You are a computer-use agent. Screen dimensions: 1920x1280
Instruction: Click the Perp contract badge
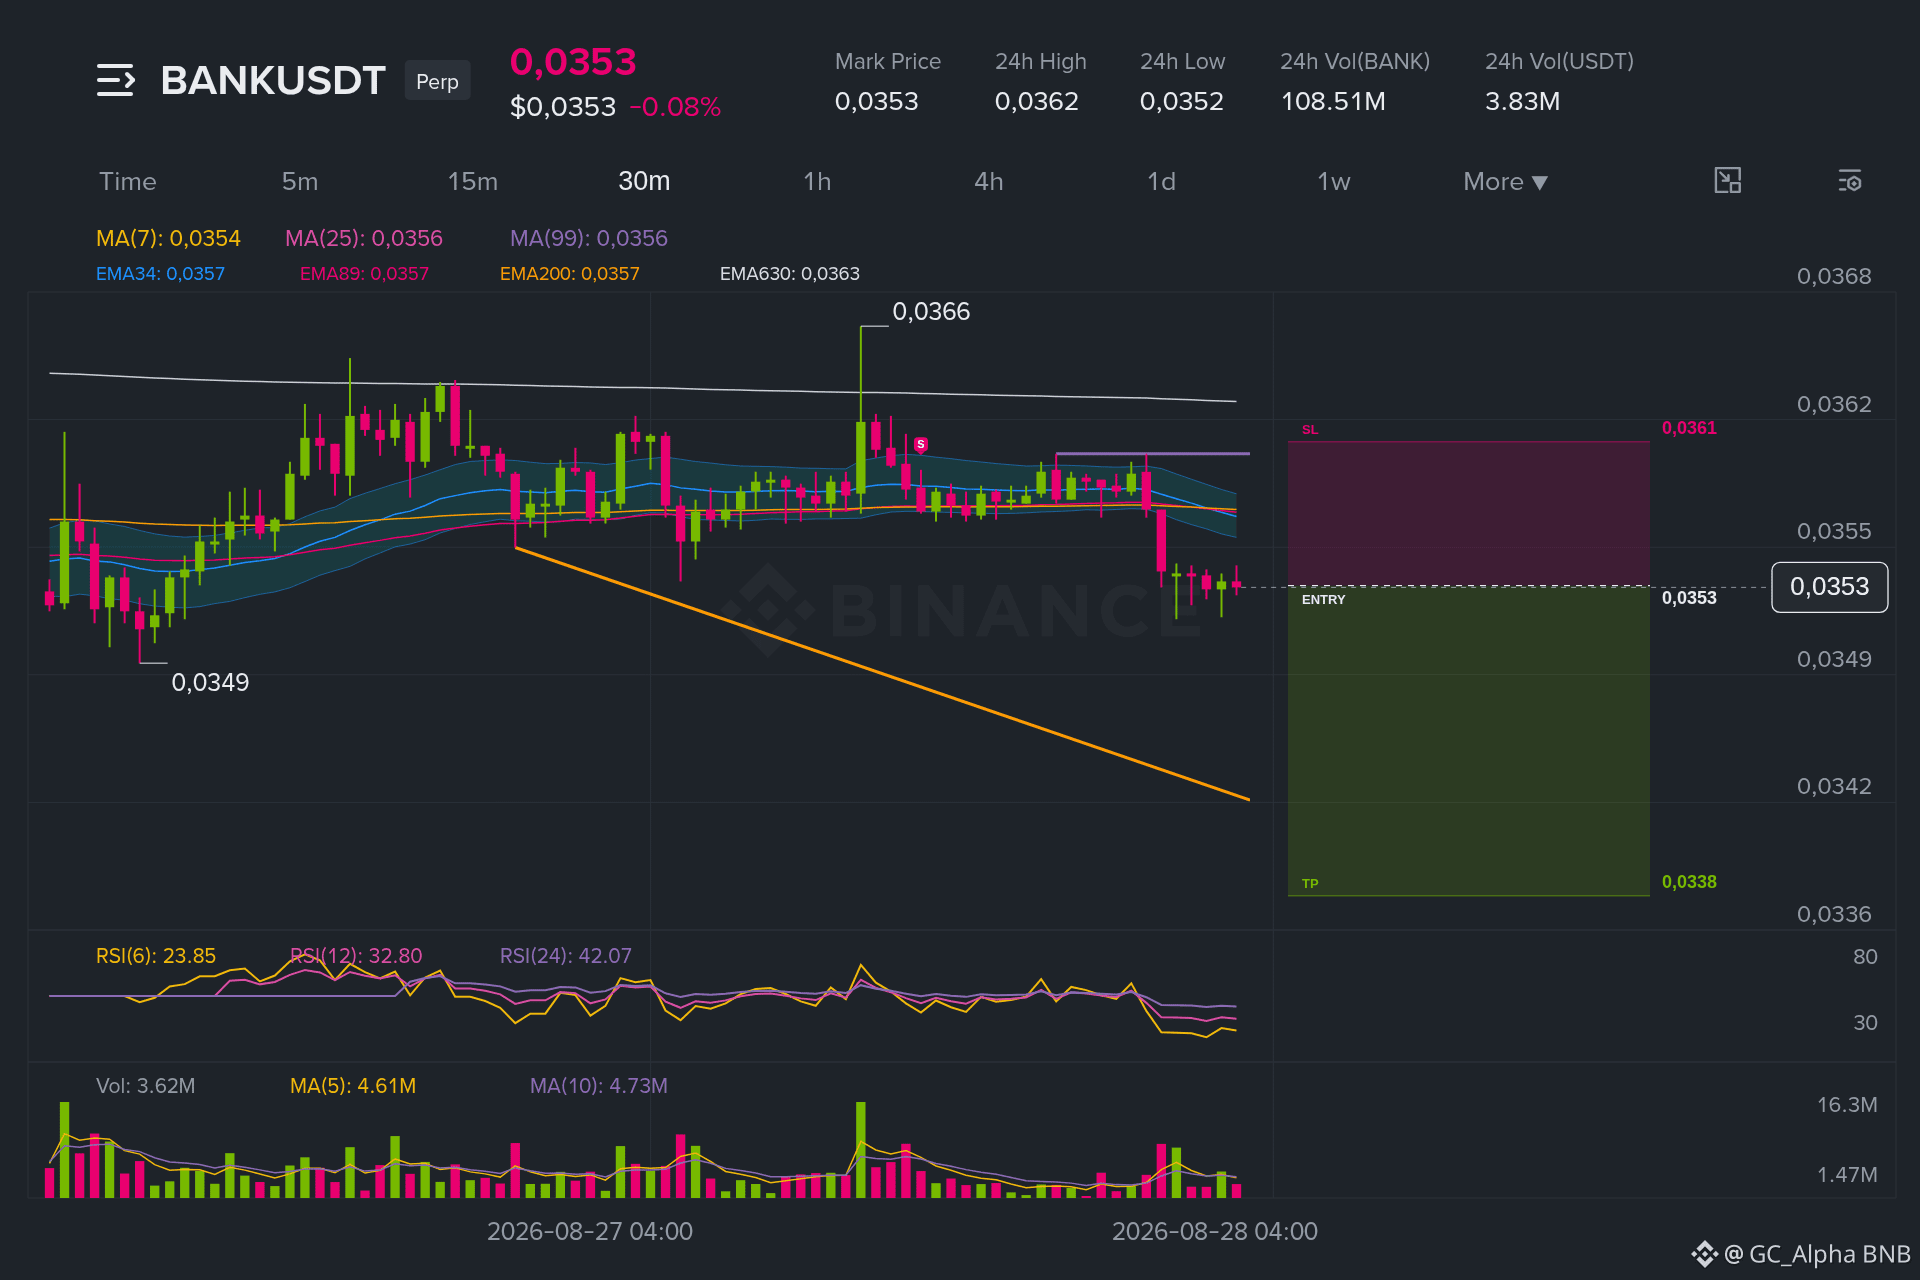pyautogui.click(x=437, y=81)
